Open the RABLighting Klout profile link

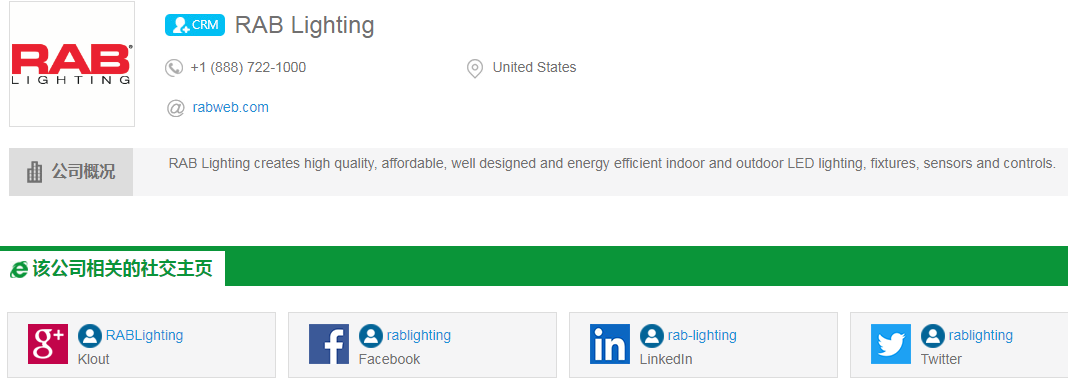pos(144,335)
